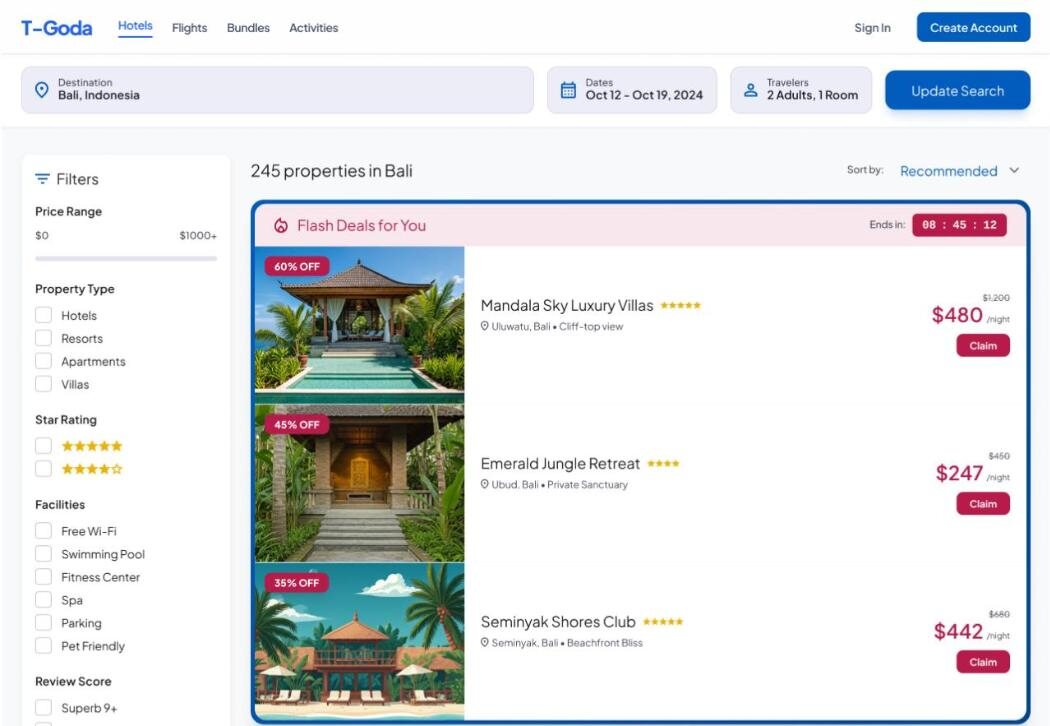The height and width of the screenshot is (726, 1050).
Task: Click the T-Goda logo
Action: (57, 28)
